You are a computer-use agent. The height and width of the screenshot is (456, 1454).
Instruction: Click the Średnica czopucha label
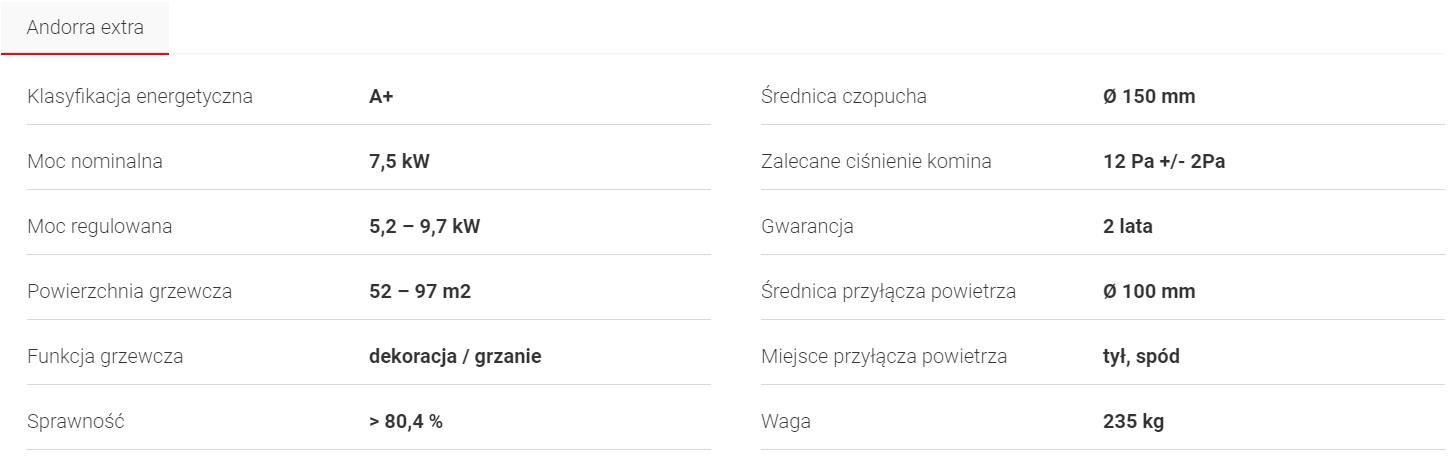844,97
